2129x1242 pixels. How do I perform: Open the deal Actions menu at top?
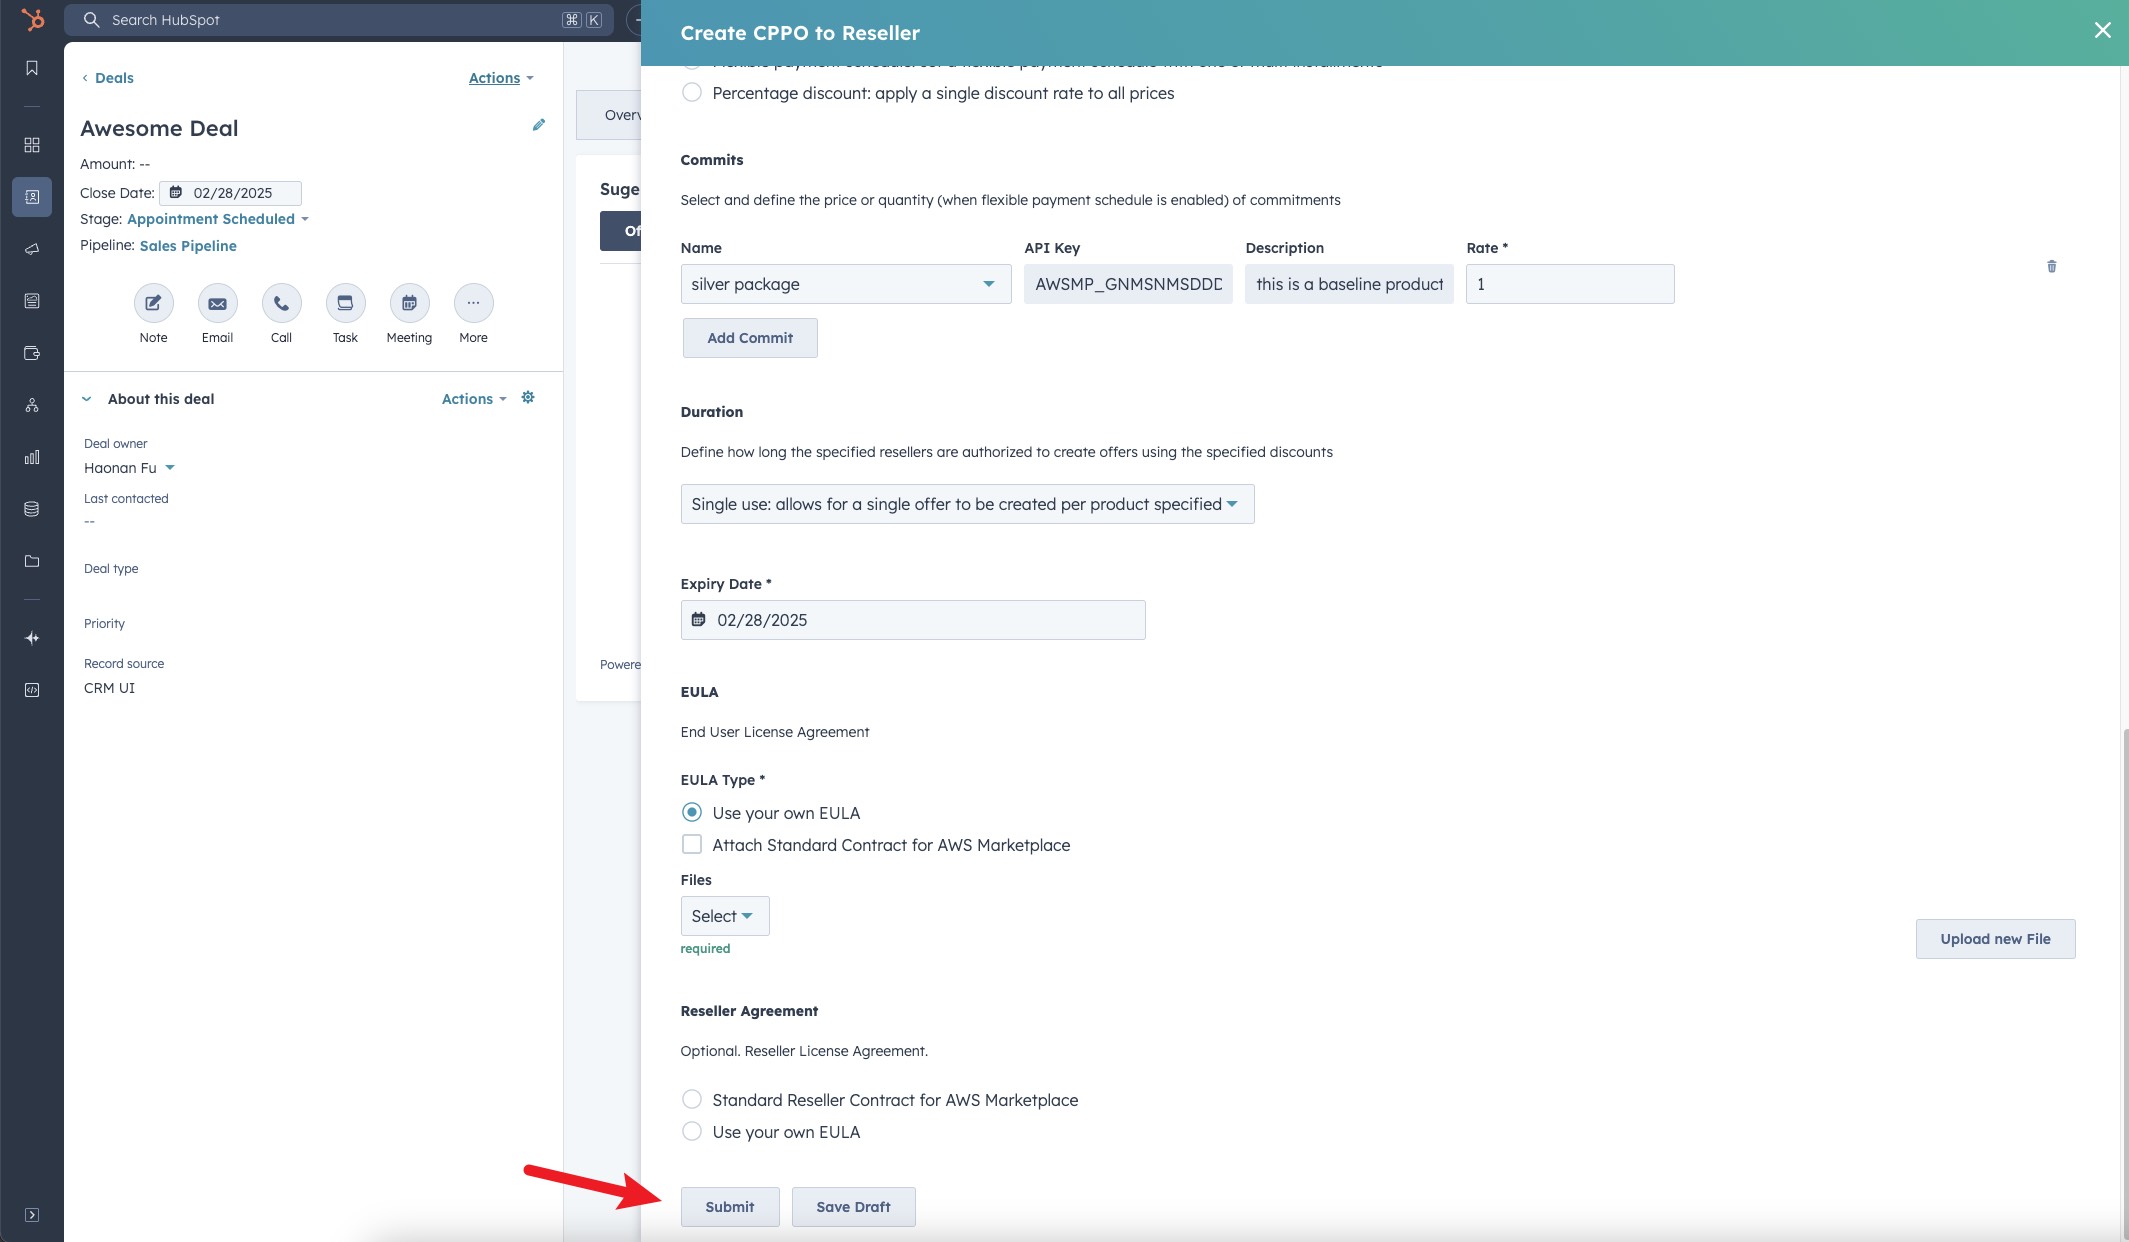500,78
